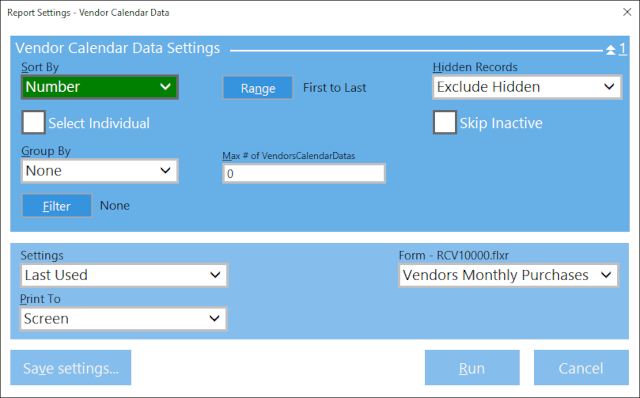Open the Settings dropdown showing Last Used

[124, 275]
